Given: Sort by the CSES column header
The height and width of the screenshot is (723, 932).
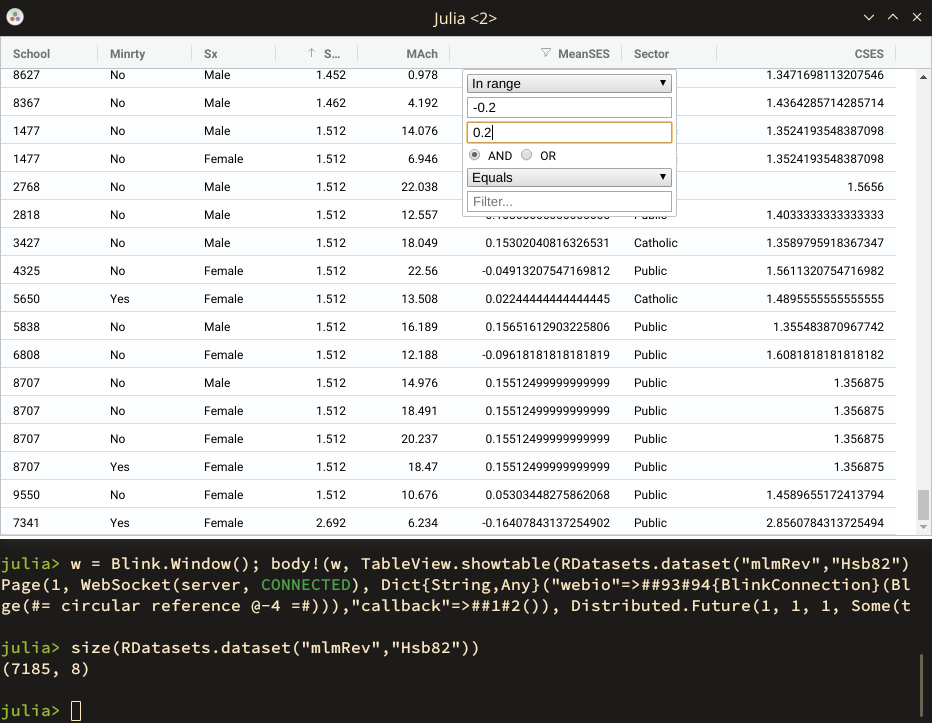Looking at the screenshot, I should click(x=869, y=54).
